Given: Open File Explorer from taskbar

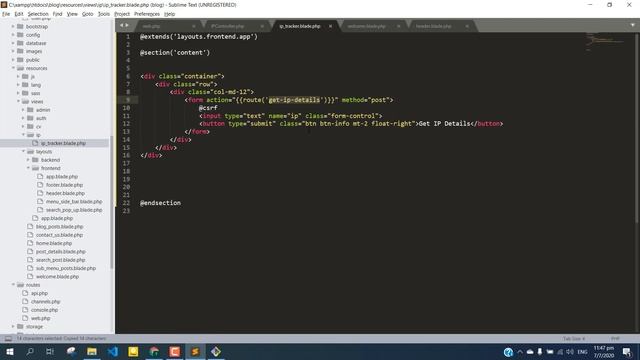Looking at the screenshot, I should 92,351.
